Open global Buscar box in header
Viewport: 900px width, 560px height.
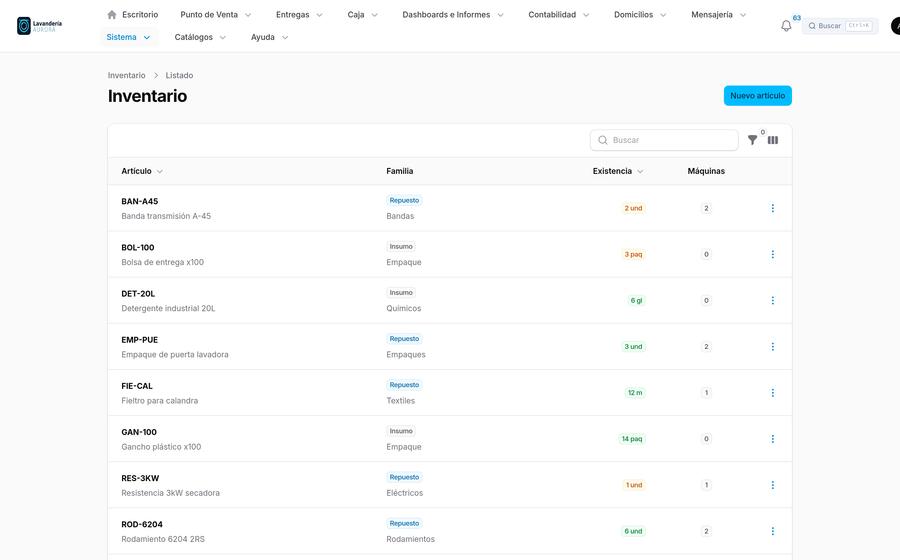(840, 26)
